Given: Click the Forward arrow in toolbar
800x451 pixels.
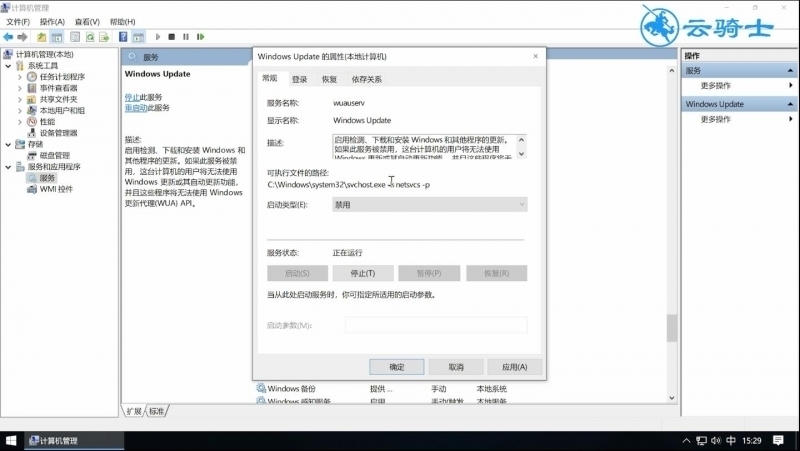Looking at the screenshot, I should click(x=22, y=37).
